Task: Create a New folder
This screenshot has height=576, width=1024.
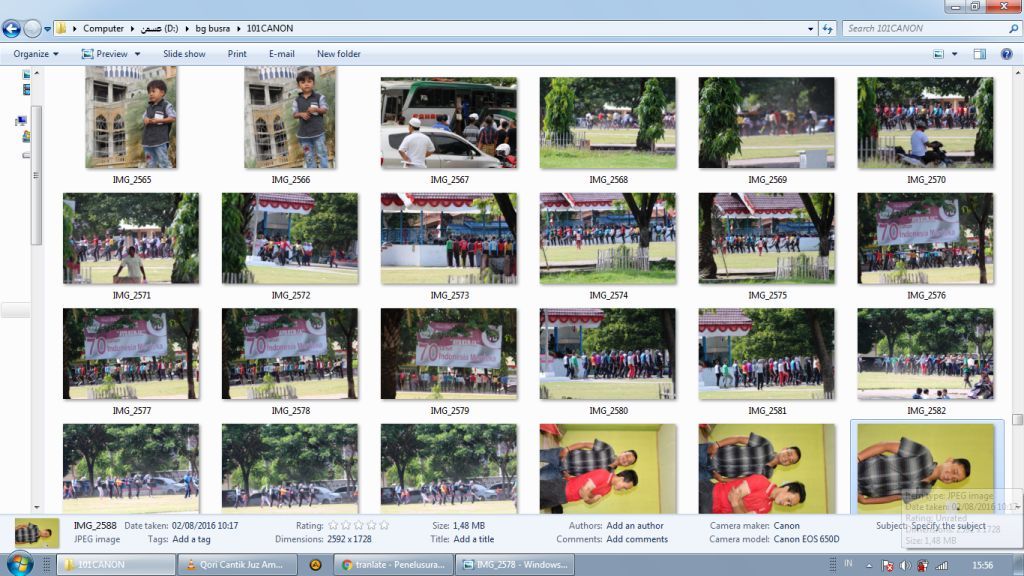Action: [338, 54]
